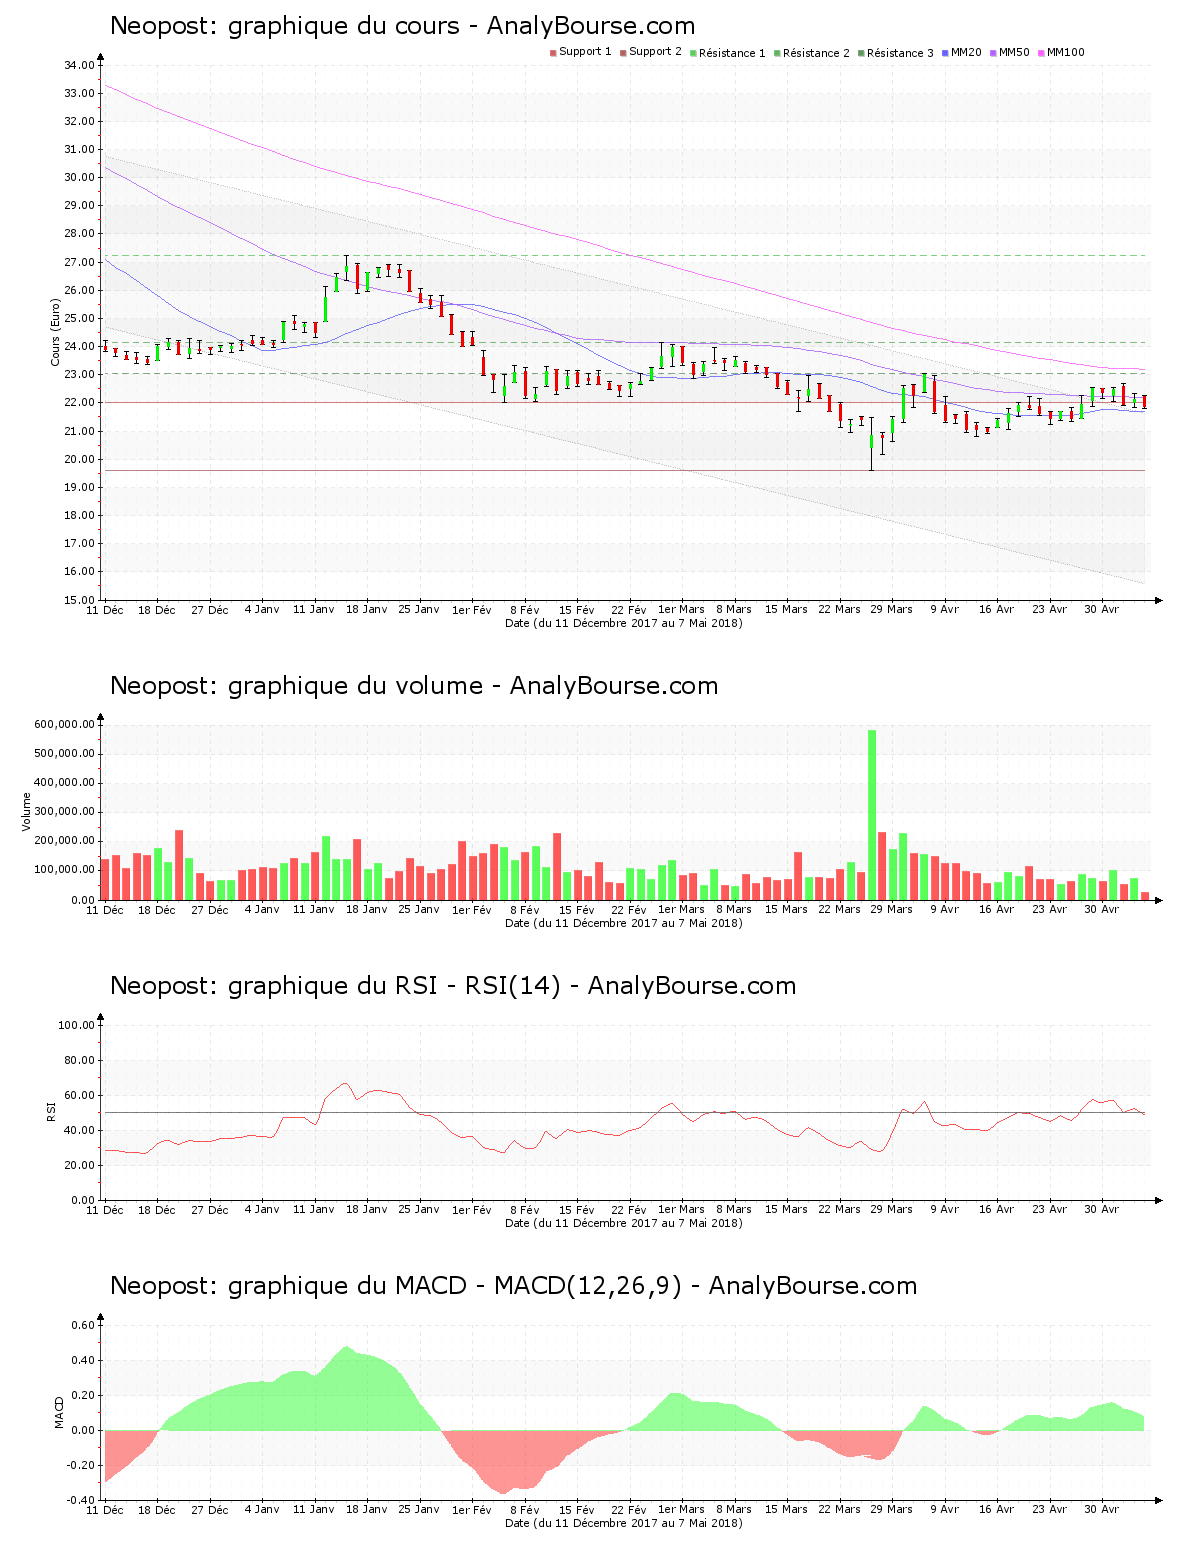1200x1550 pixels.
Task: Click the '22.00' value on price axis
Action: (79, 403)
